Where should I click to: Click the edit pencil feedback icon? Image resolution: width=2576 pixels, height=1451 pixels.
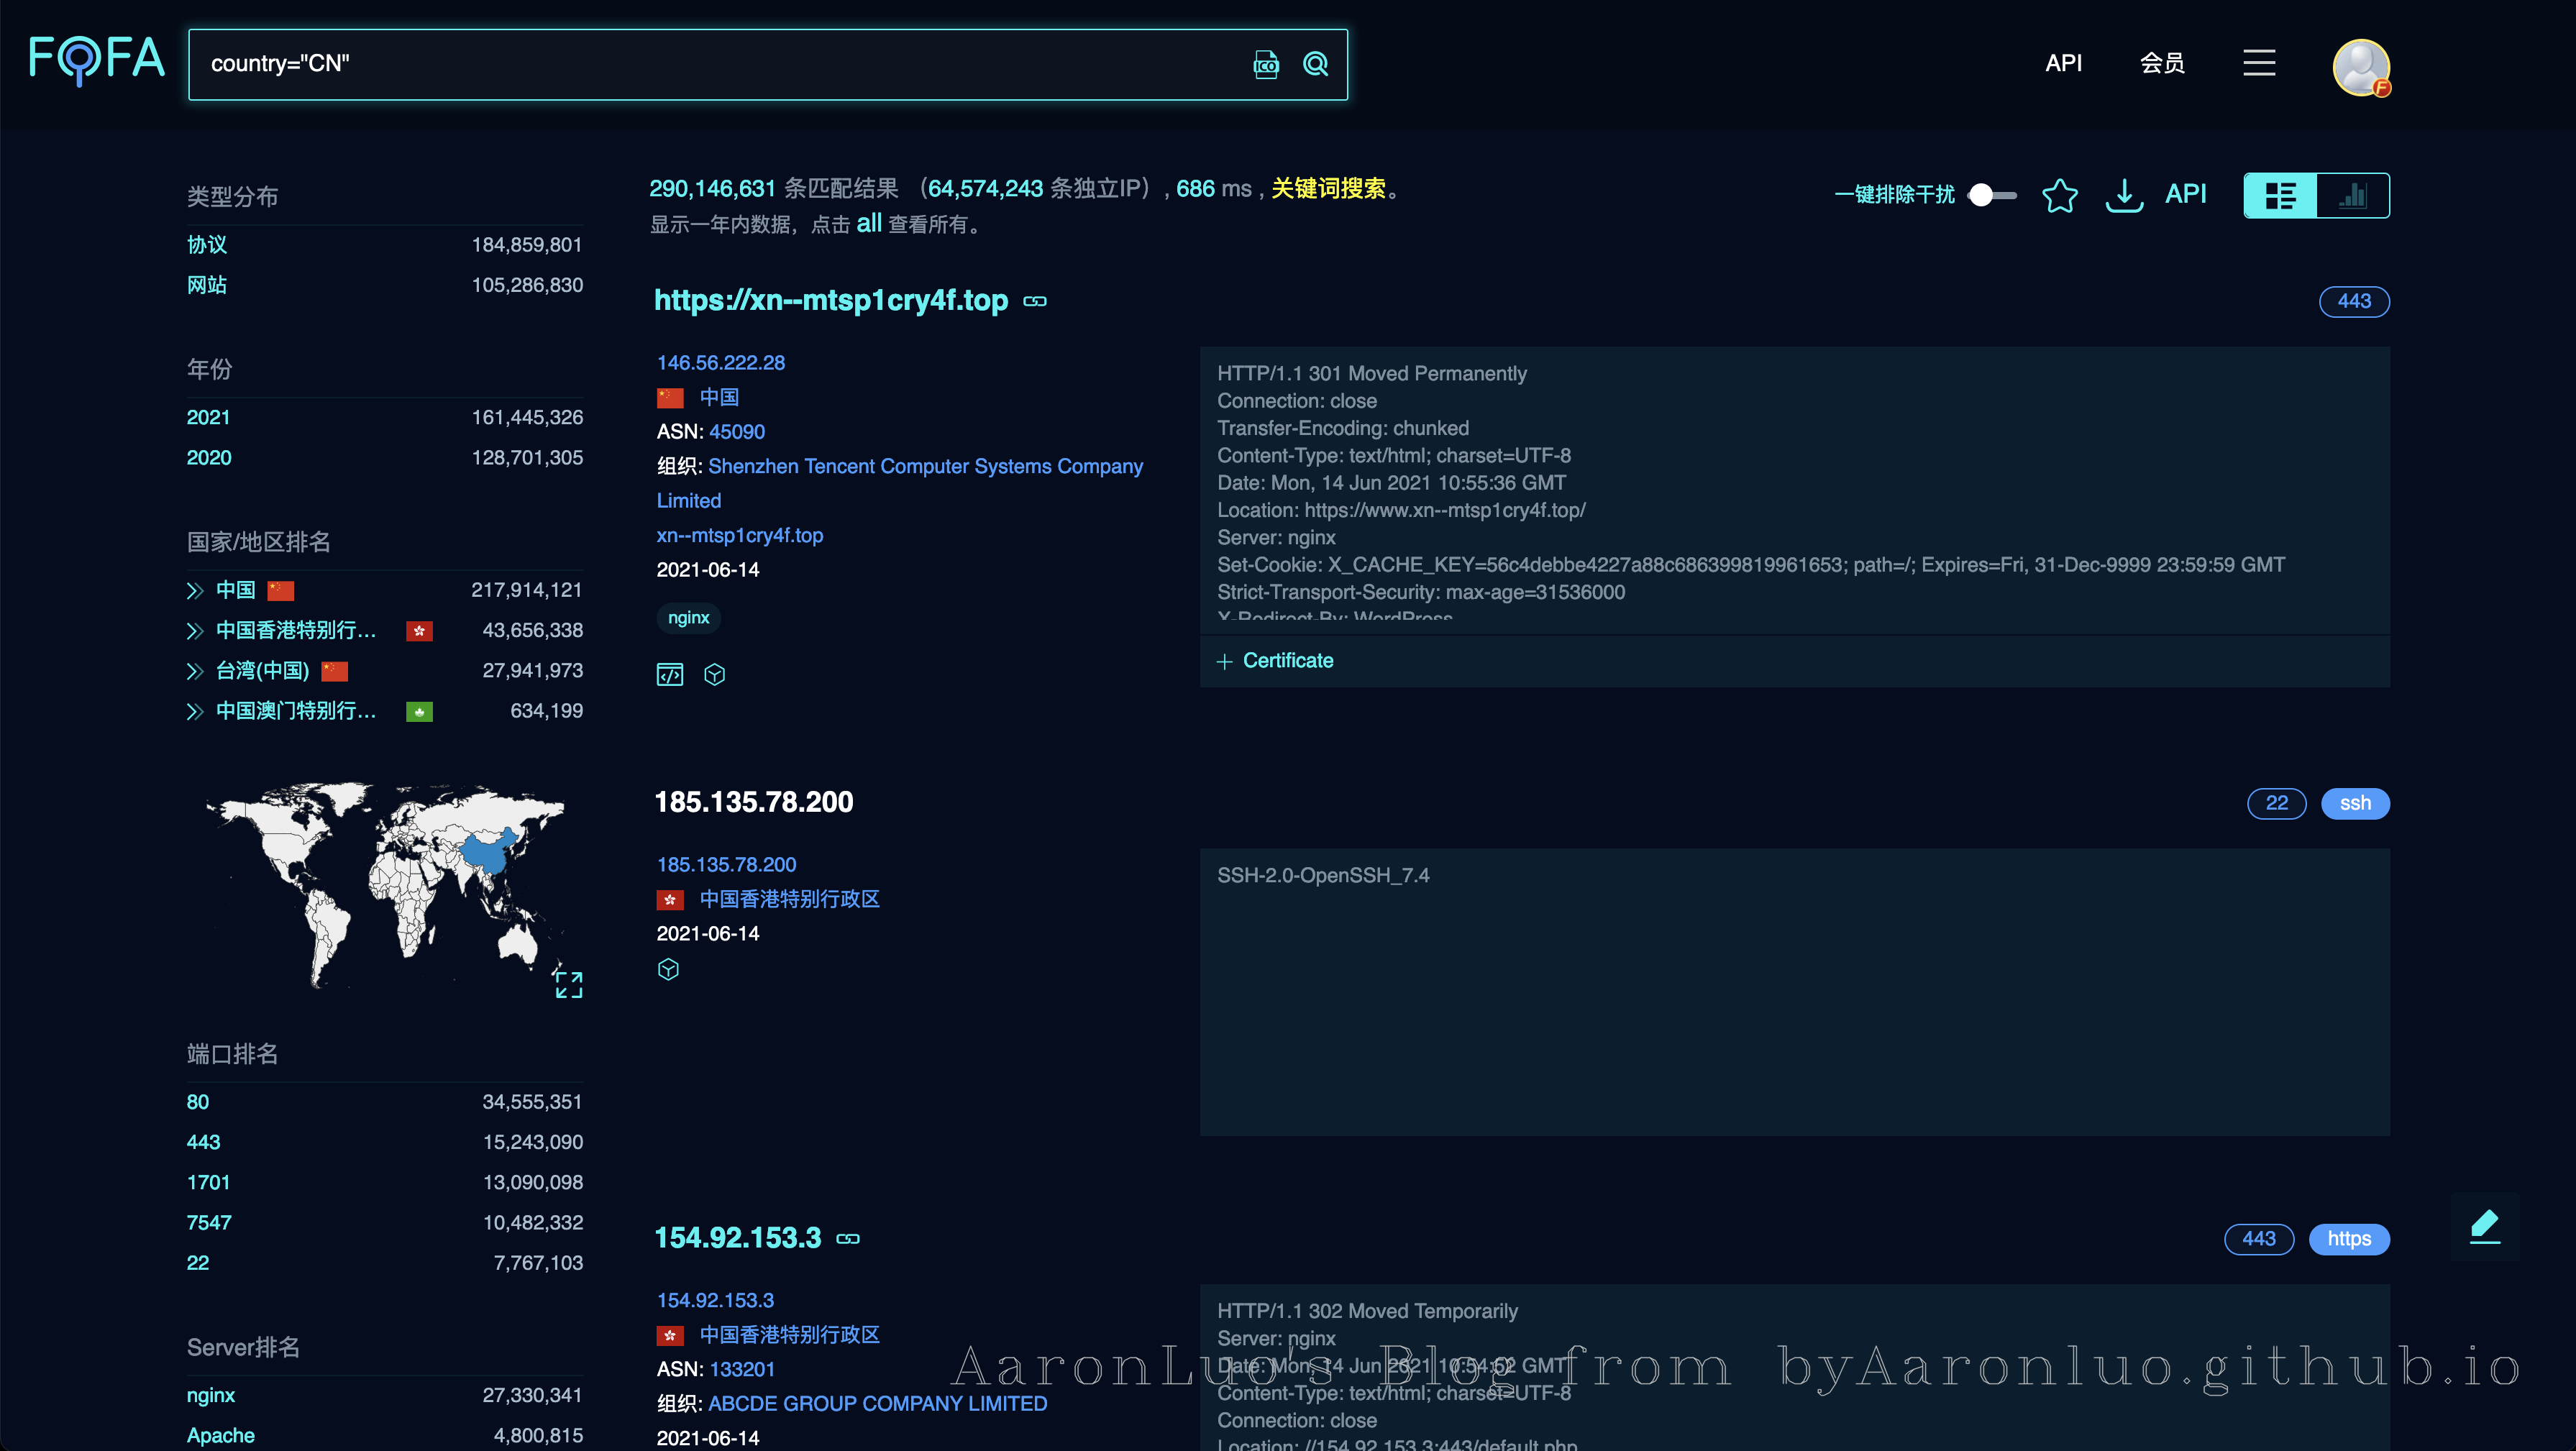2484,1226
